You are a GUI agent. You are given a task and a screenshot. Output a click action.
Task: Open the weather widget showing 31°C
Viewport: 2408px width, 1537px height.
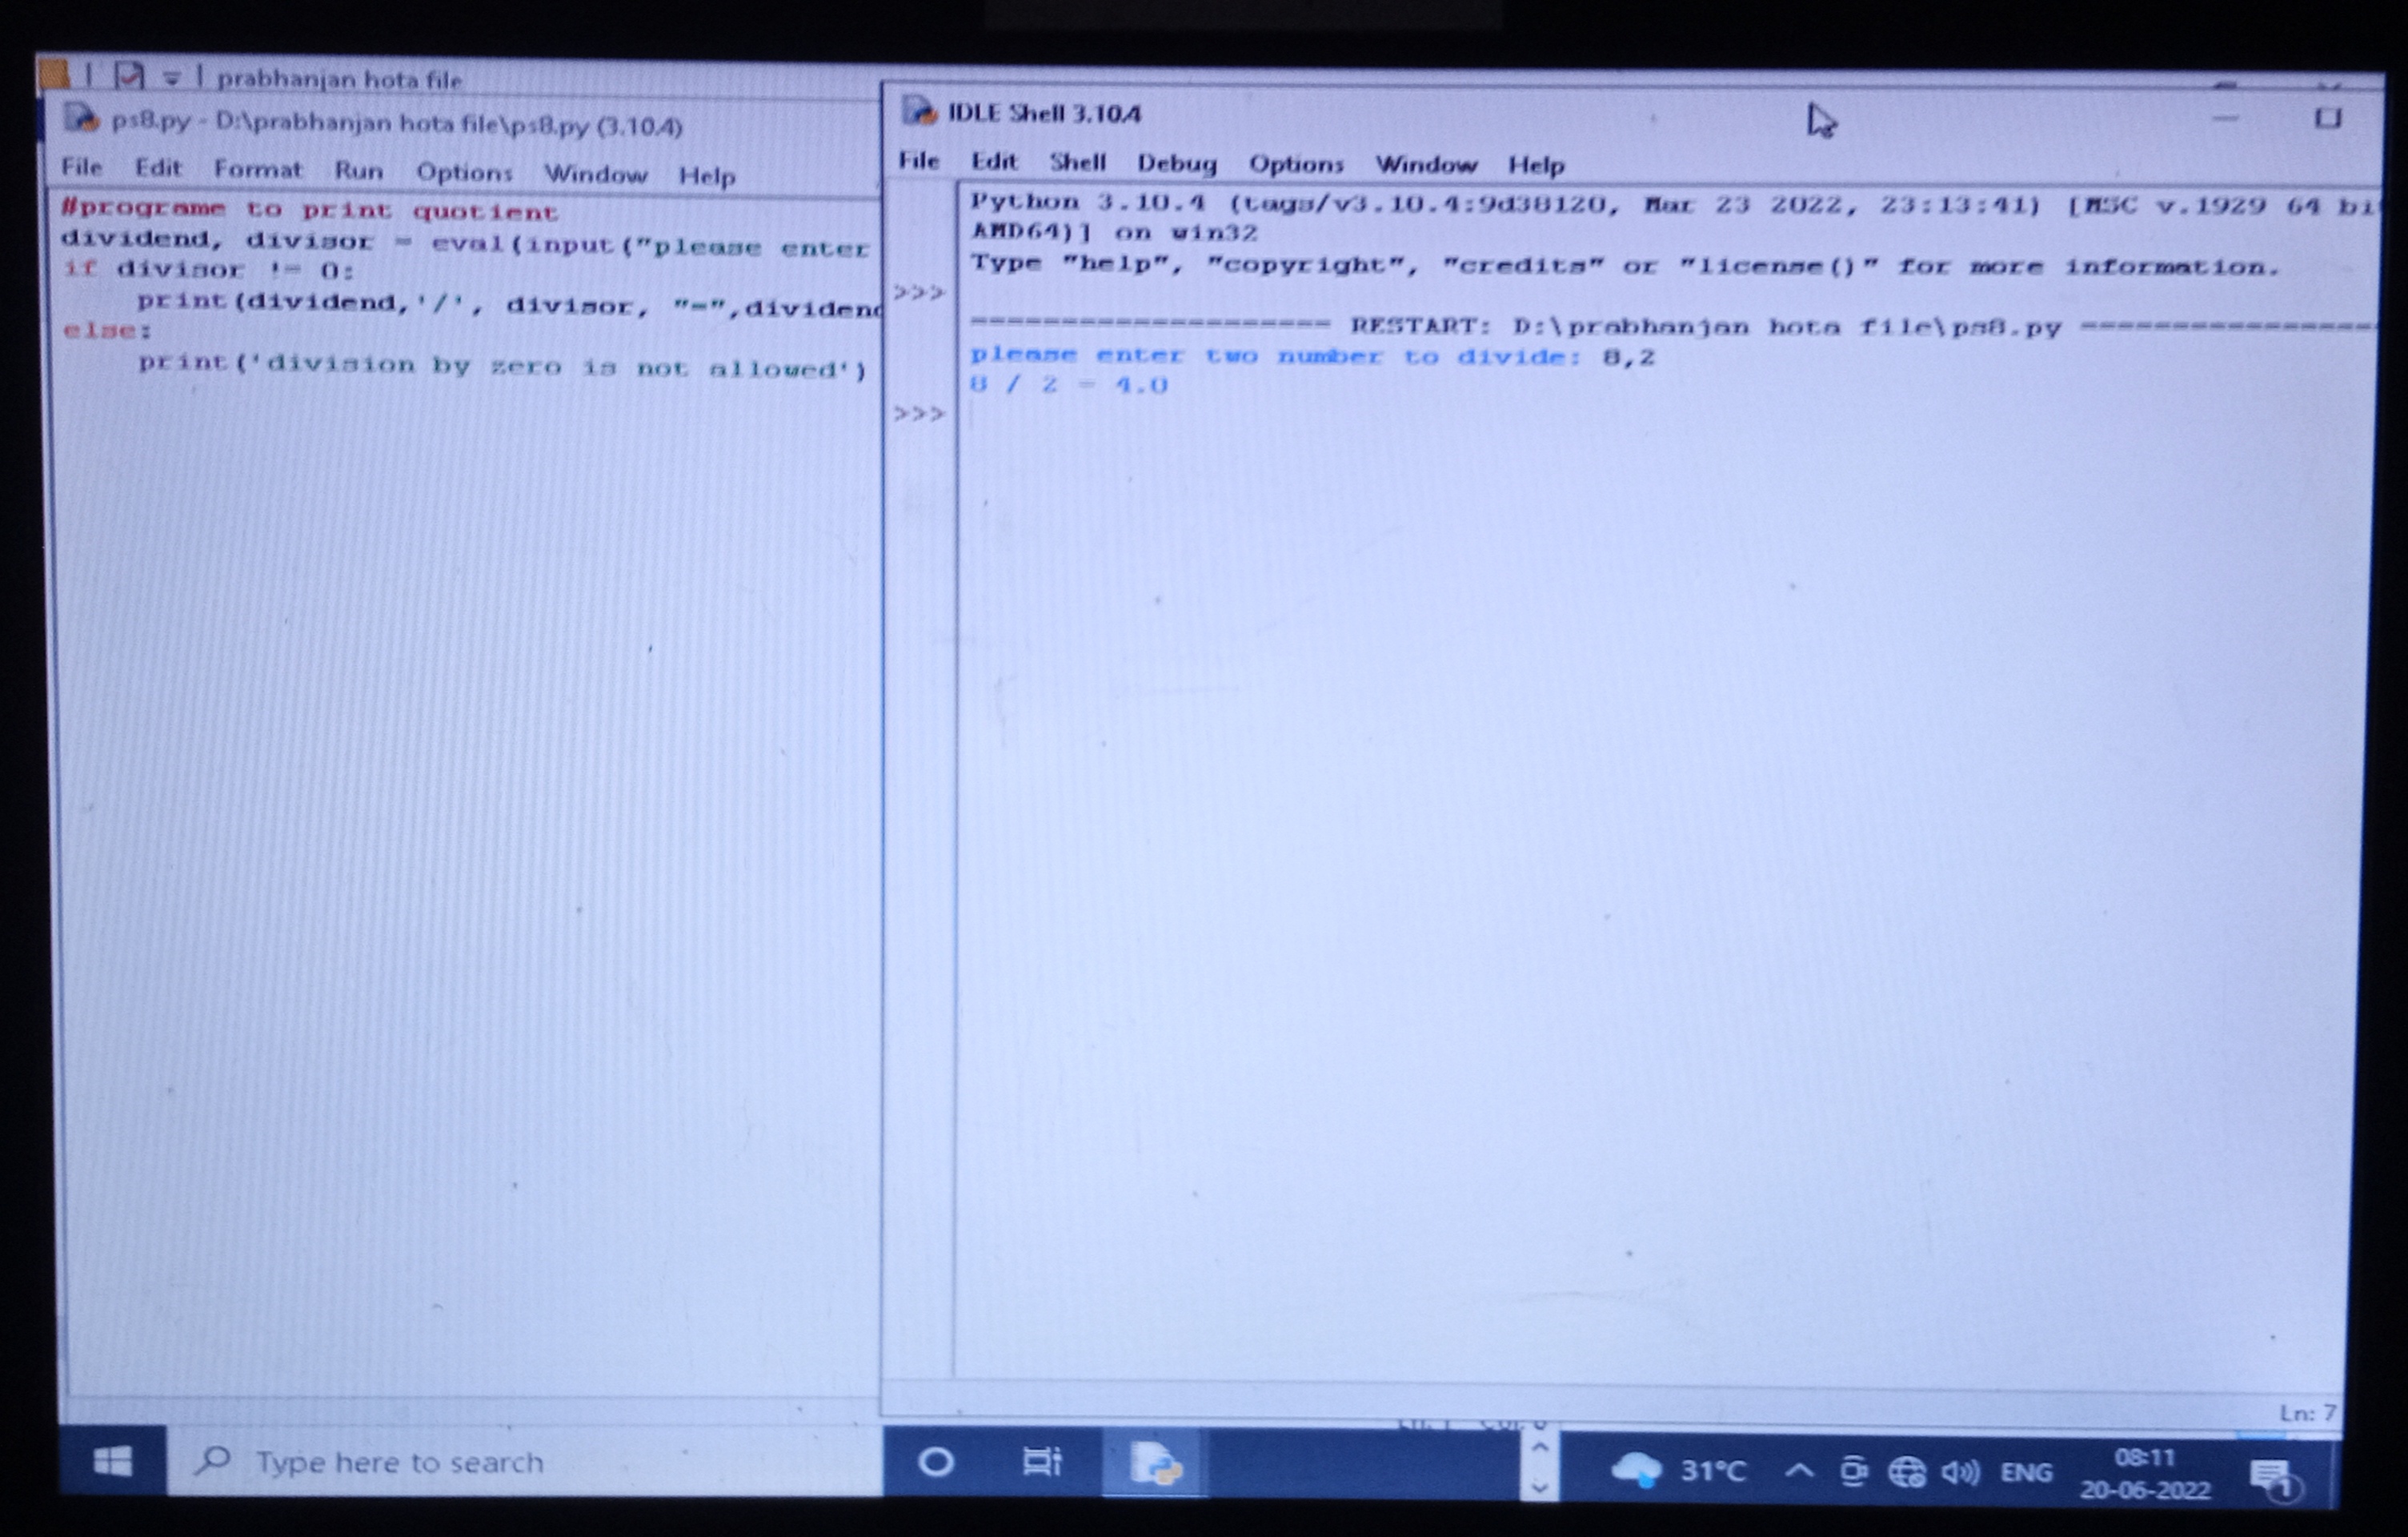[1680, 1471]
